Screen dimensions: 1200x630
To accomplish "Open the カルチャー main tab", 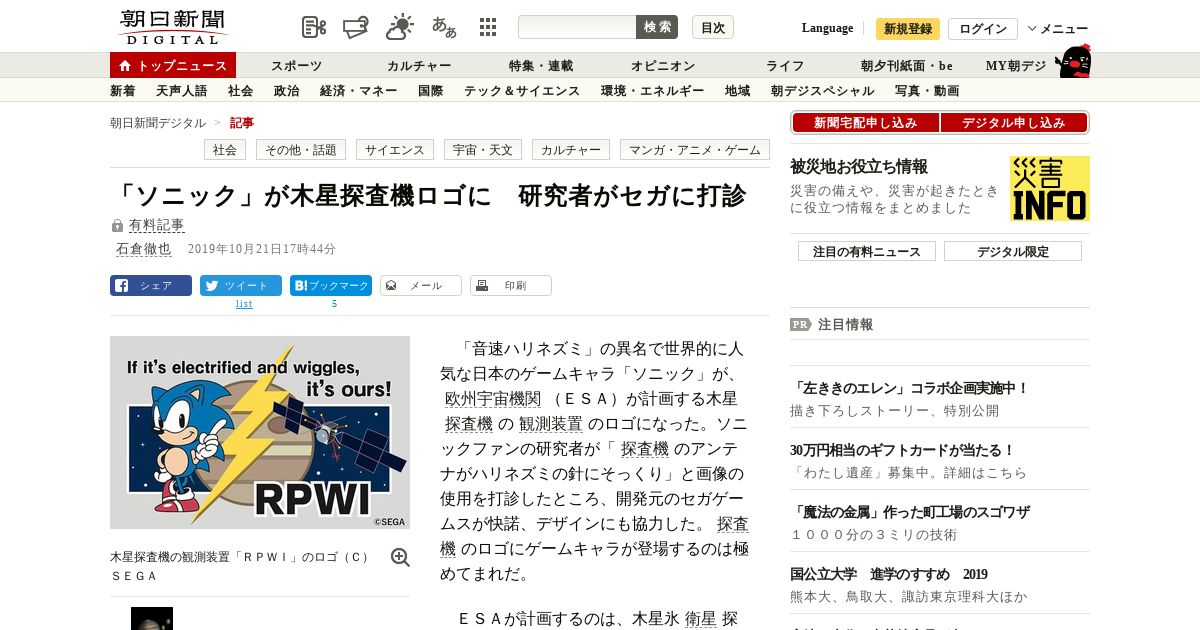I will click(x=419, y=65).
